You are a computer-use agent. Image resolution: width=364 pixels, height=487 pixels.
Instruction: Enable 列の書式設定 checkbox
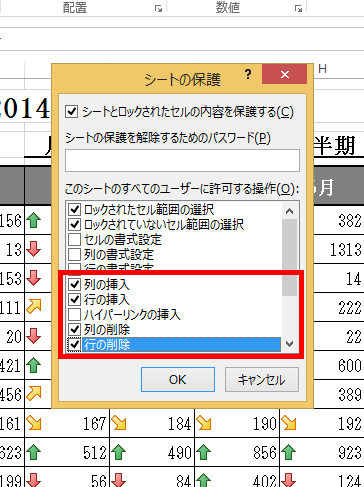point(74,254)
